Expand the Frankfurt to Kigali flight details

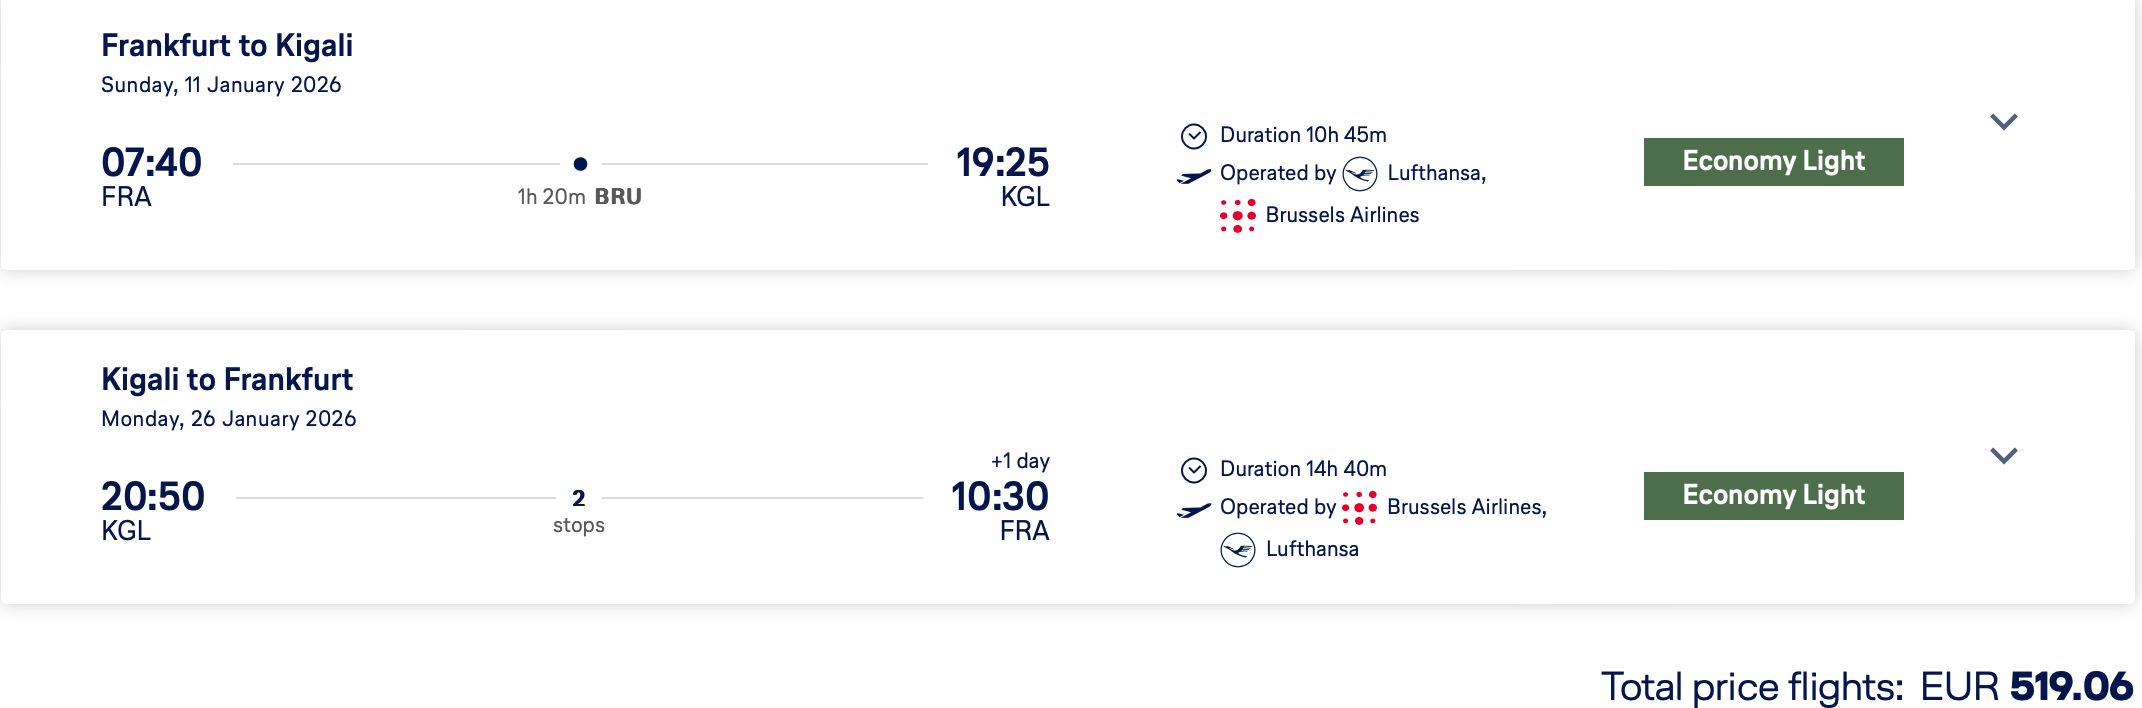(x=2003, y=122)
